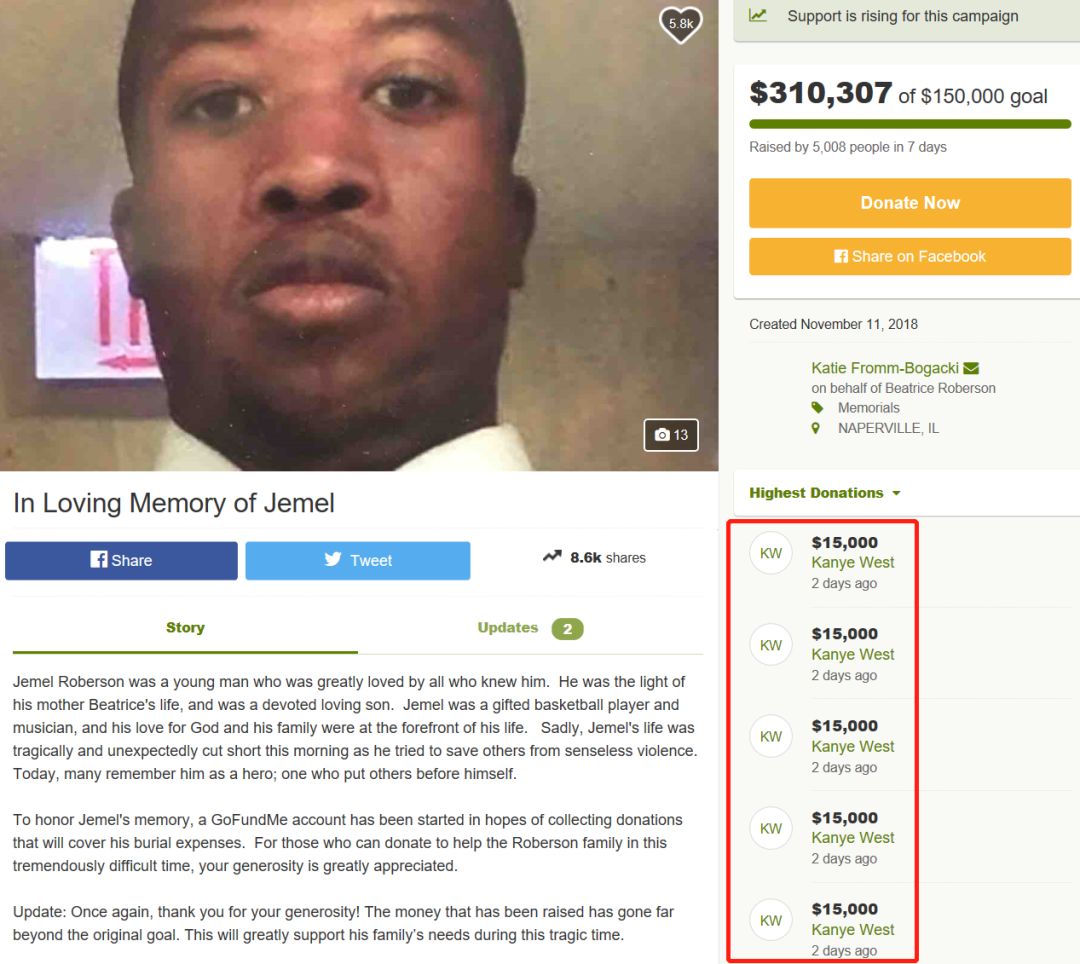Click the Share on Facebook button
1080x964 pixels.
pyautogui.click(x=910, y=257)
